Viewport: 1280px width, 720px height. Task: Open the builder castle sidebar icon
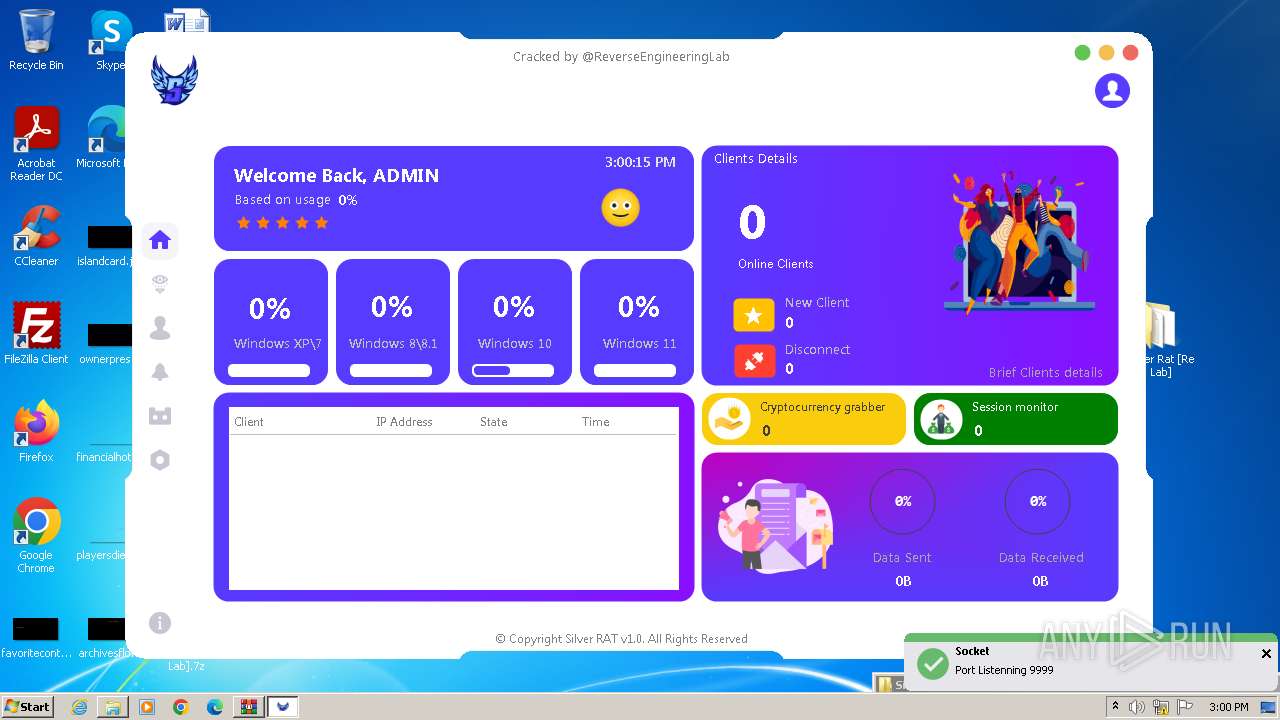tap(160, 416)
